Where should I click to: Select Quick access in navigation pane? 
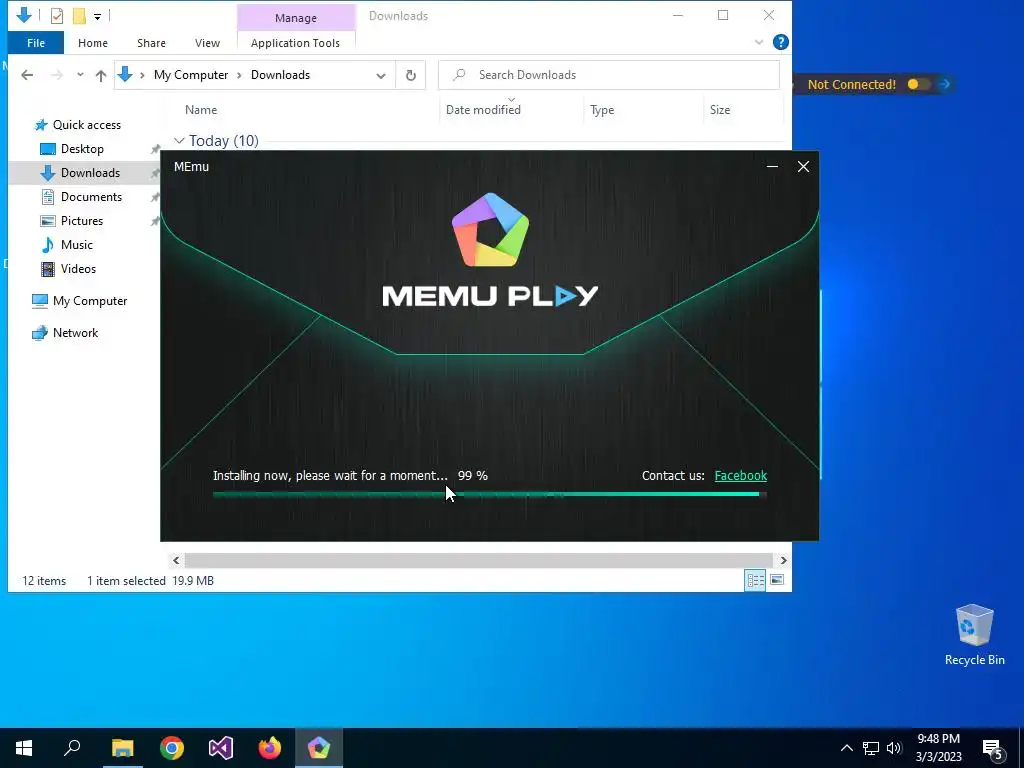pos(86,125)
